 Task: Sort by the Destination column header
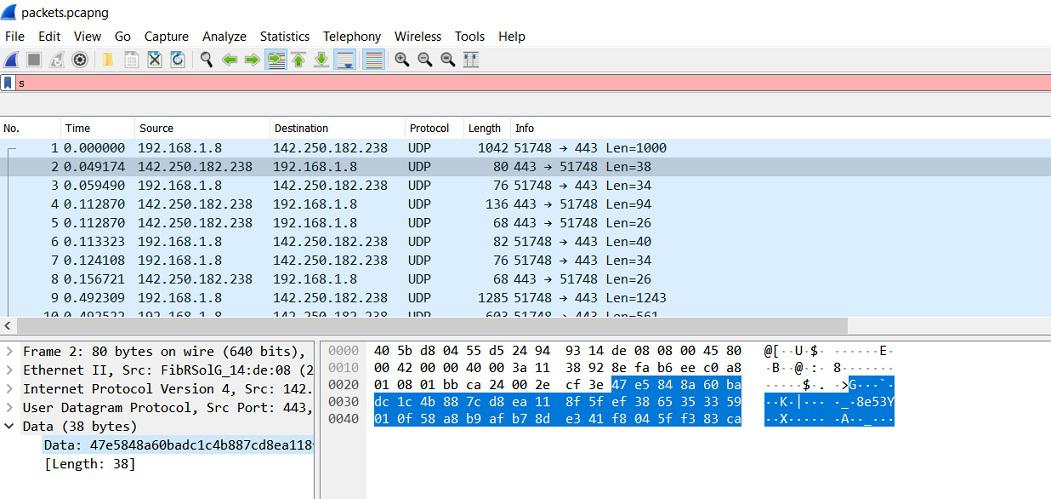click(338, 128)
